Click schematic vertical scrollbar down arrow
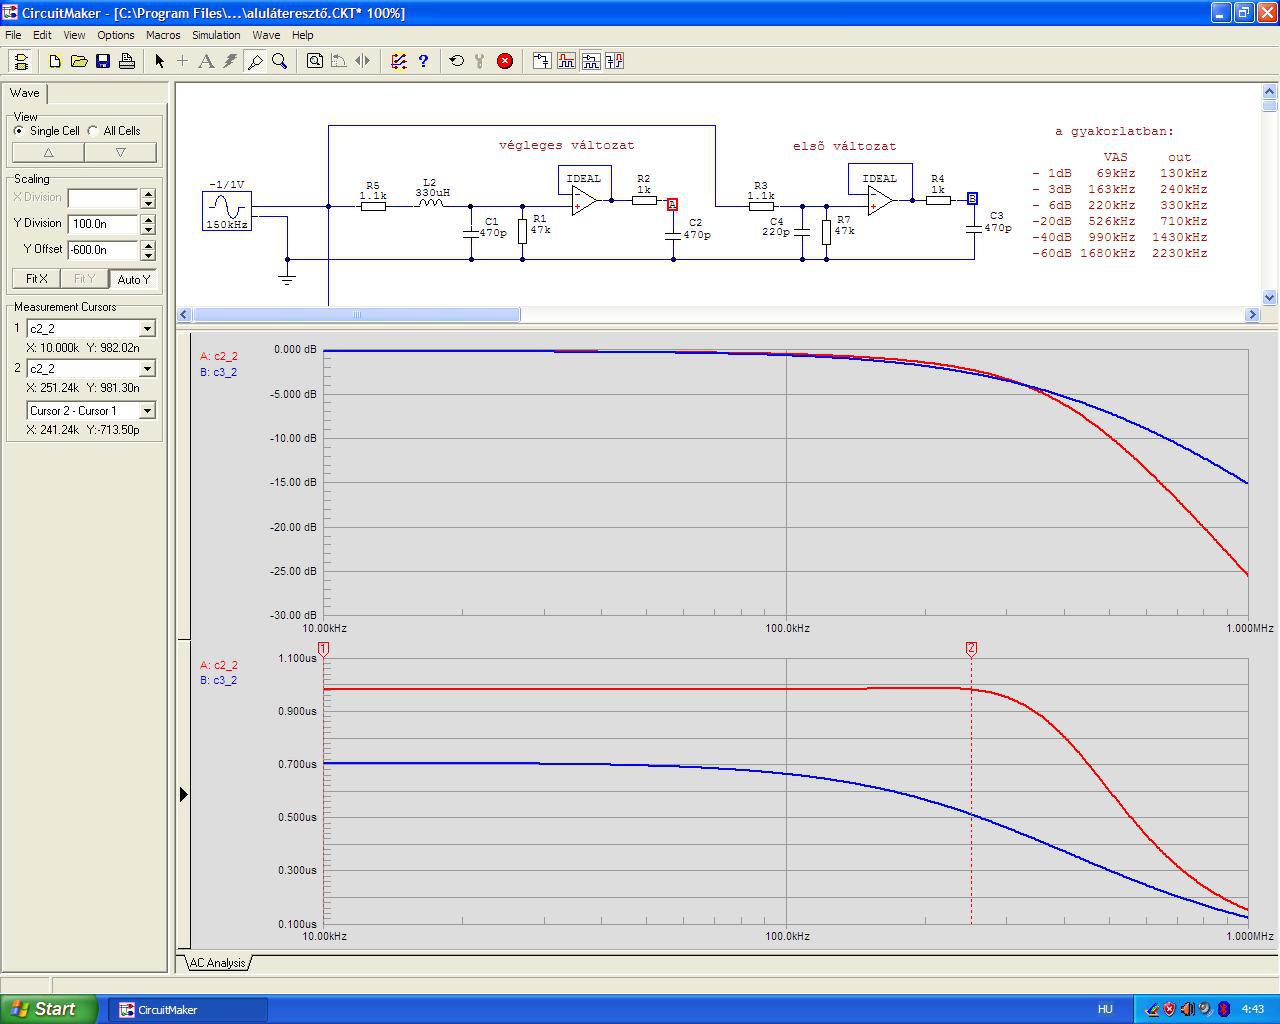 pos(1270,297)
